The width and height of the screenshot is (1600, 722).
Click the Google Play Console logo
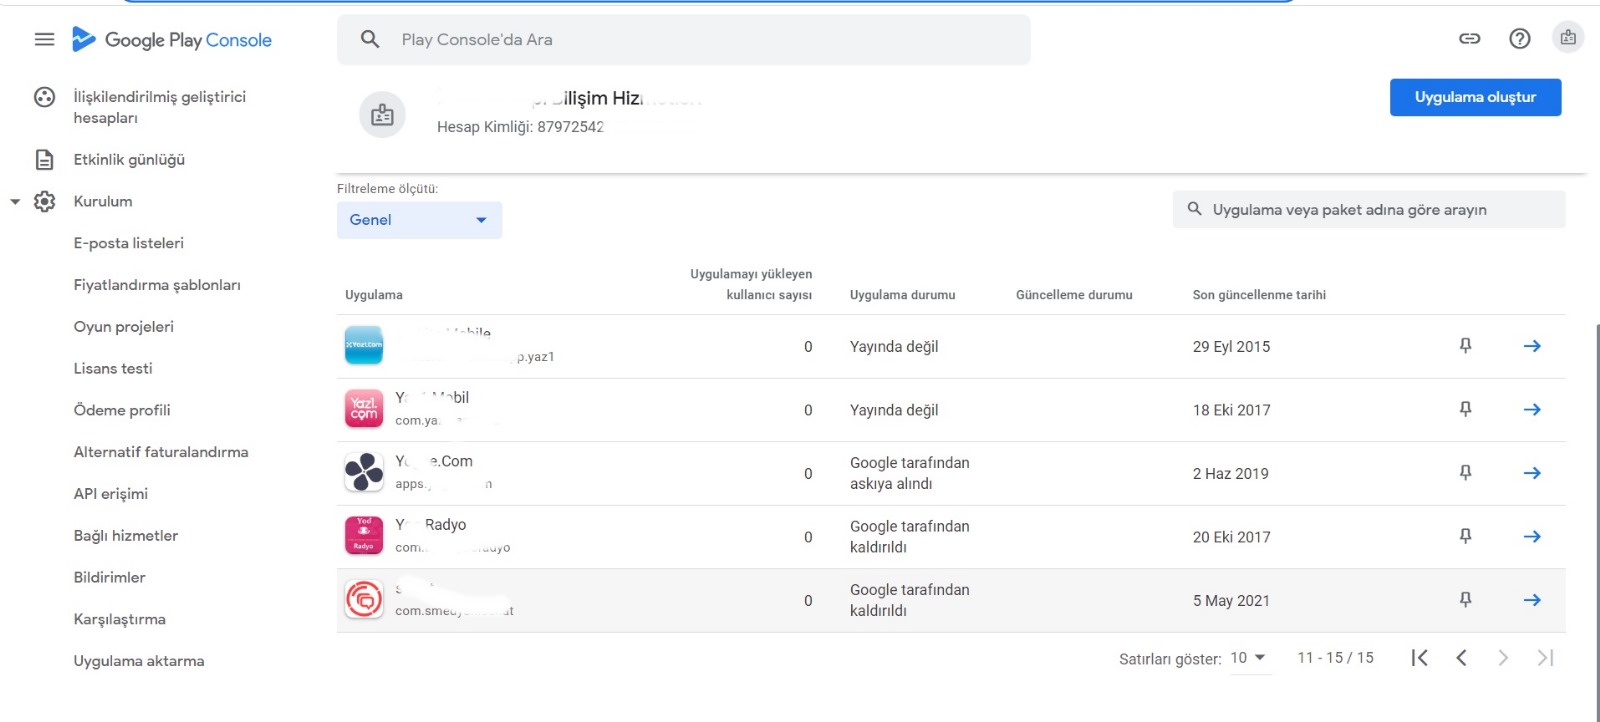point(172,40)
